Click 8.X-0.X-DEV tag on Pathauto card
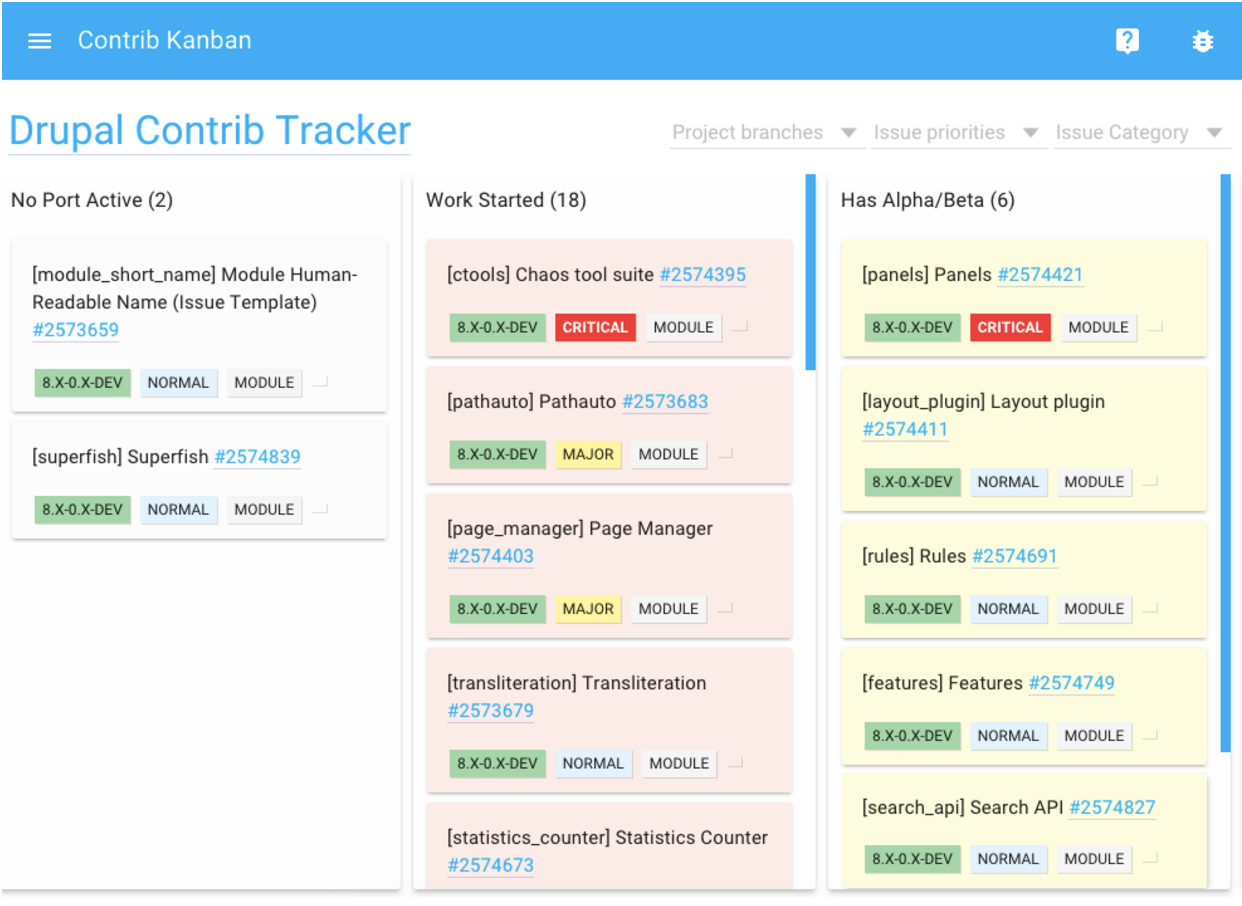Viewport: 1242px width, 906px height. 497,454
